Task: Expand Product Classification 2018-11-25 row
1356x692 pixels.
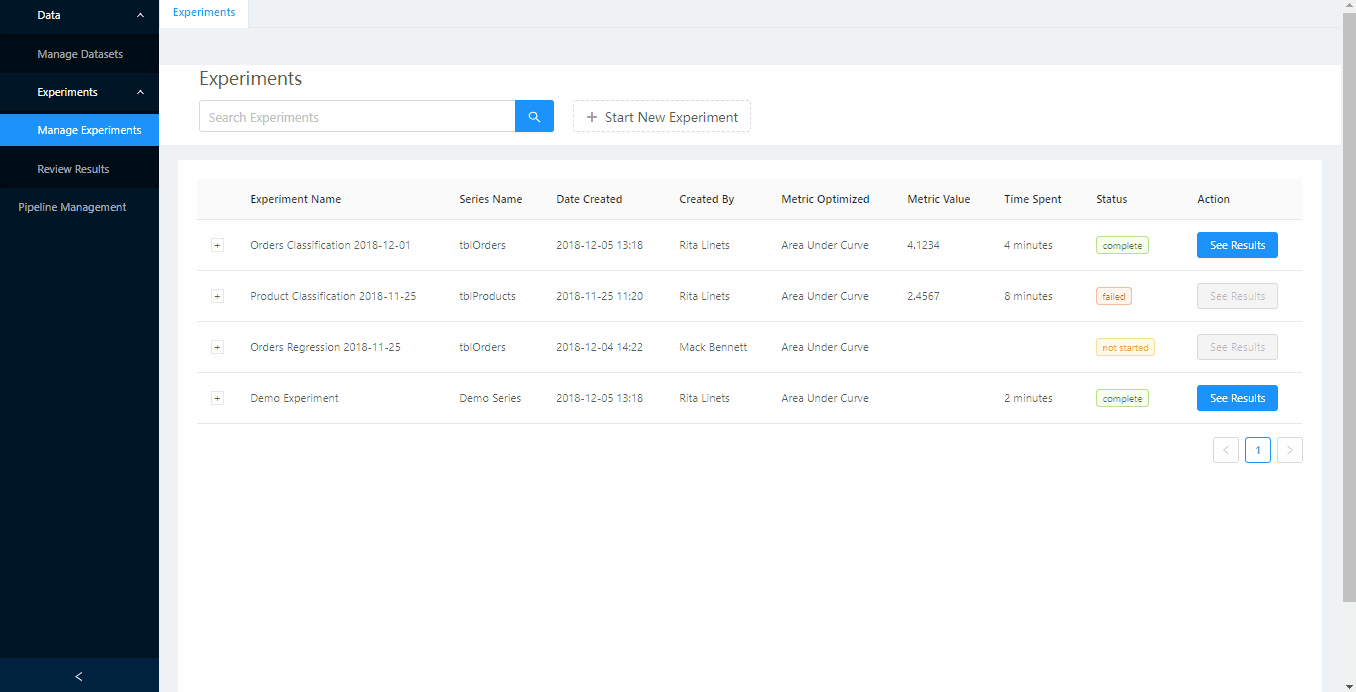Action: click(x=217, y=296)
